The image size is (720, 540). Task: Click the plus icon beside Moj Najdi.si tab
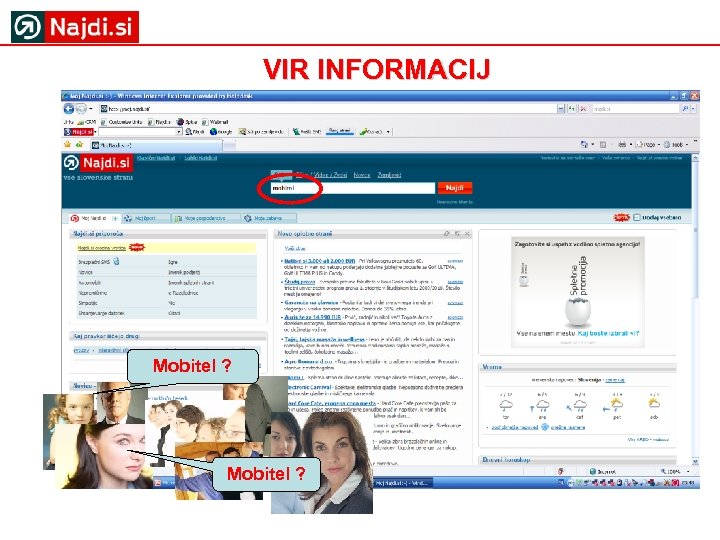(115, 218)
